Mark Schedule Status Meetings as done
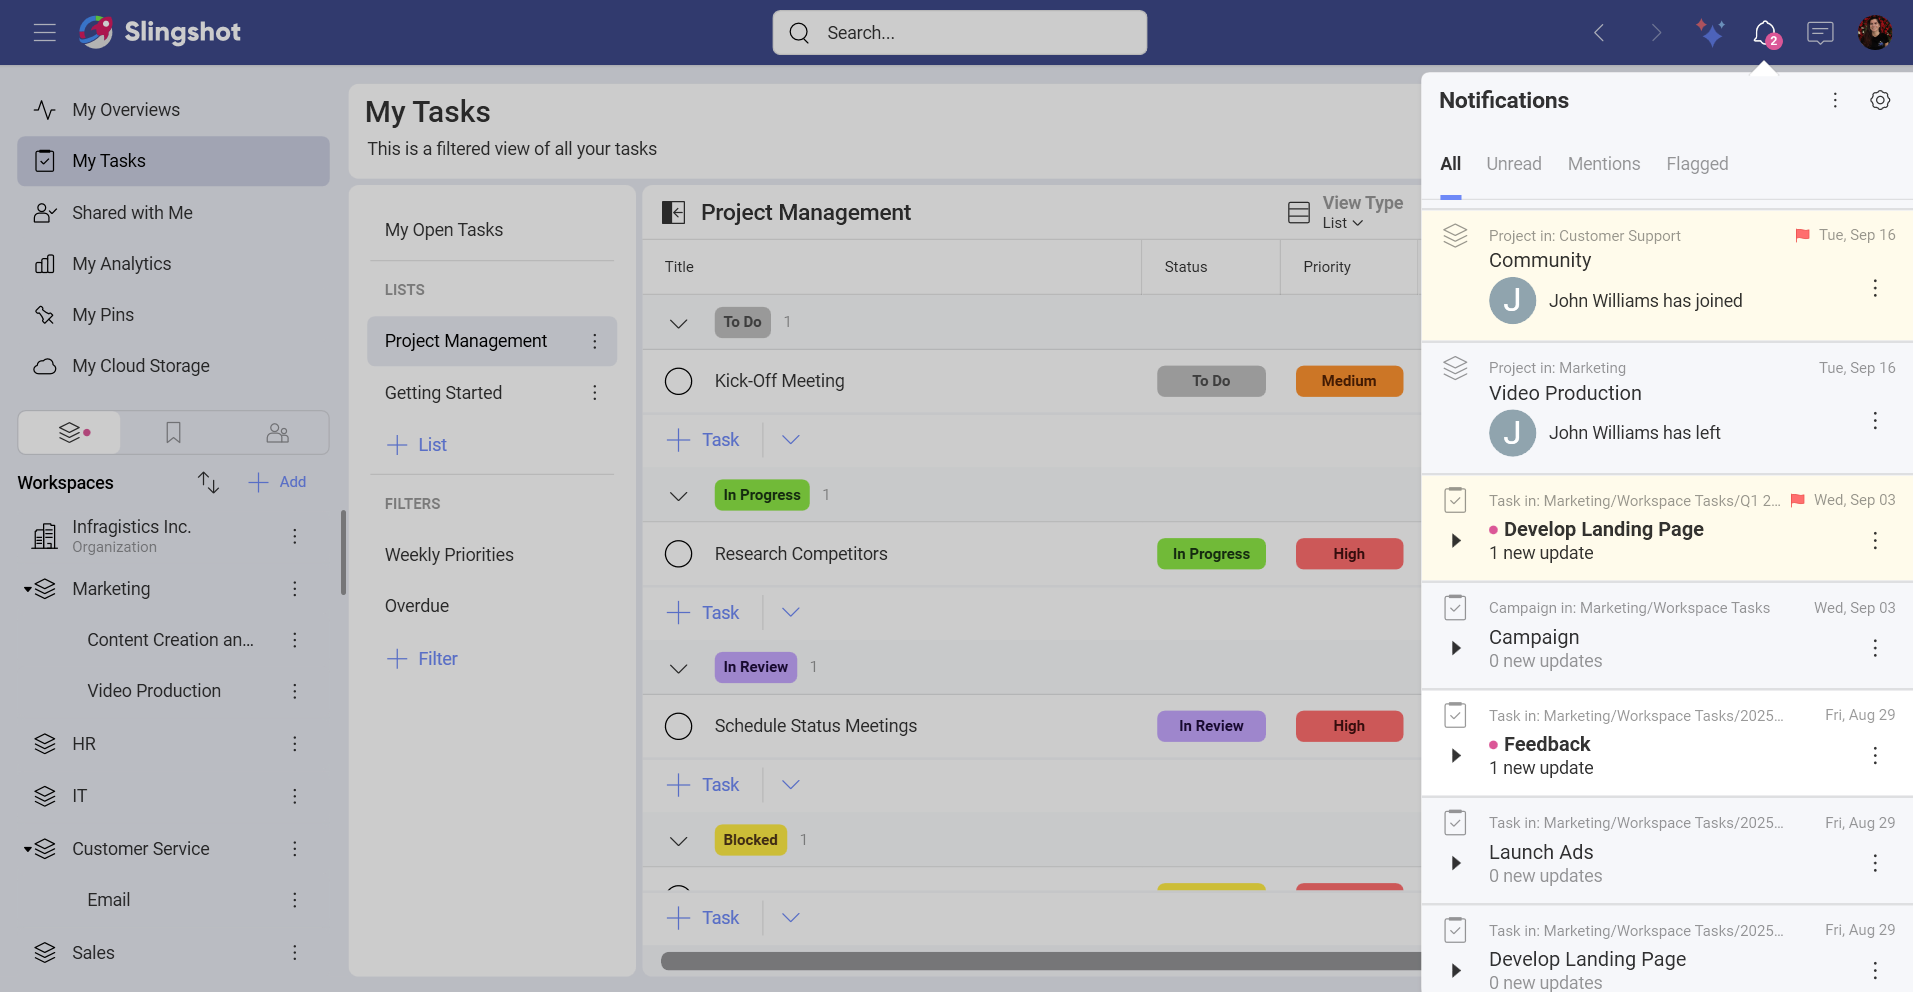 click(678, 726)
